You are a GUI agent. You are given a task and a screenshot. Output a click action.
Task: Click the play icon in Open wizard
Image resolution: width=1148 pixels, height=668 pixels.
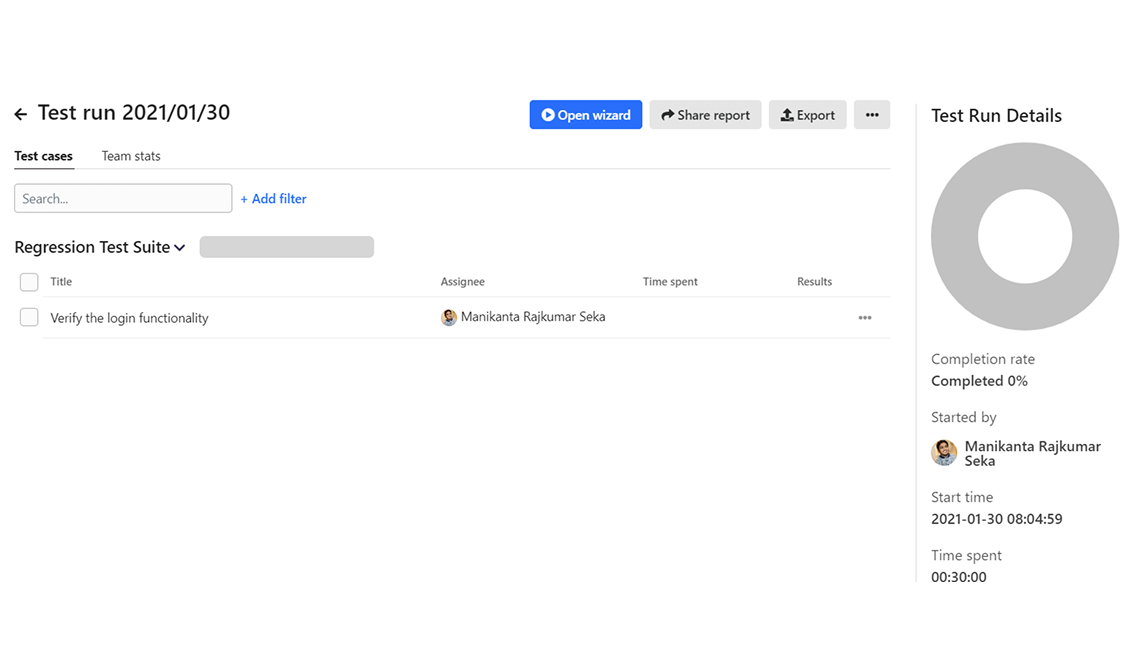point(548,115)
